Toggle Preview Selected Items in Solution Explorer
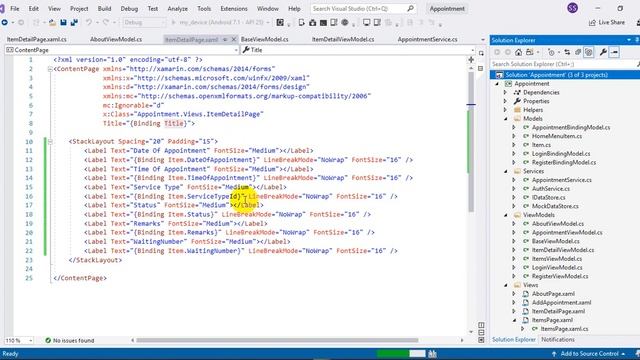The height and width of the screenshot is (360, 640). pyautogui.click(x=614, y=52)
